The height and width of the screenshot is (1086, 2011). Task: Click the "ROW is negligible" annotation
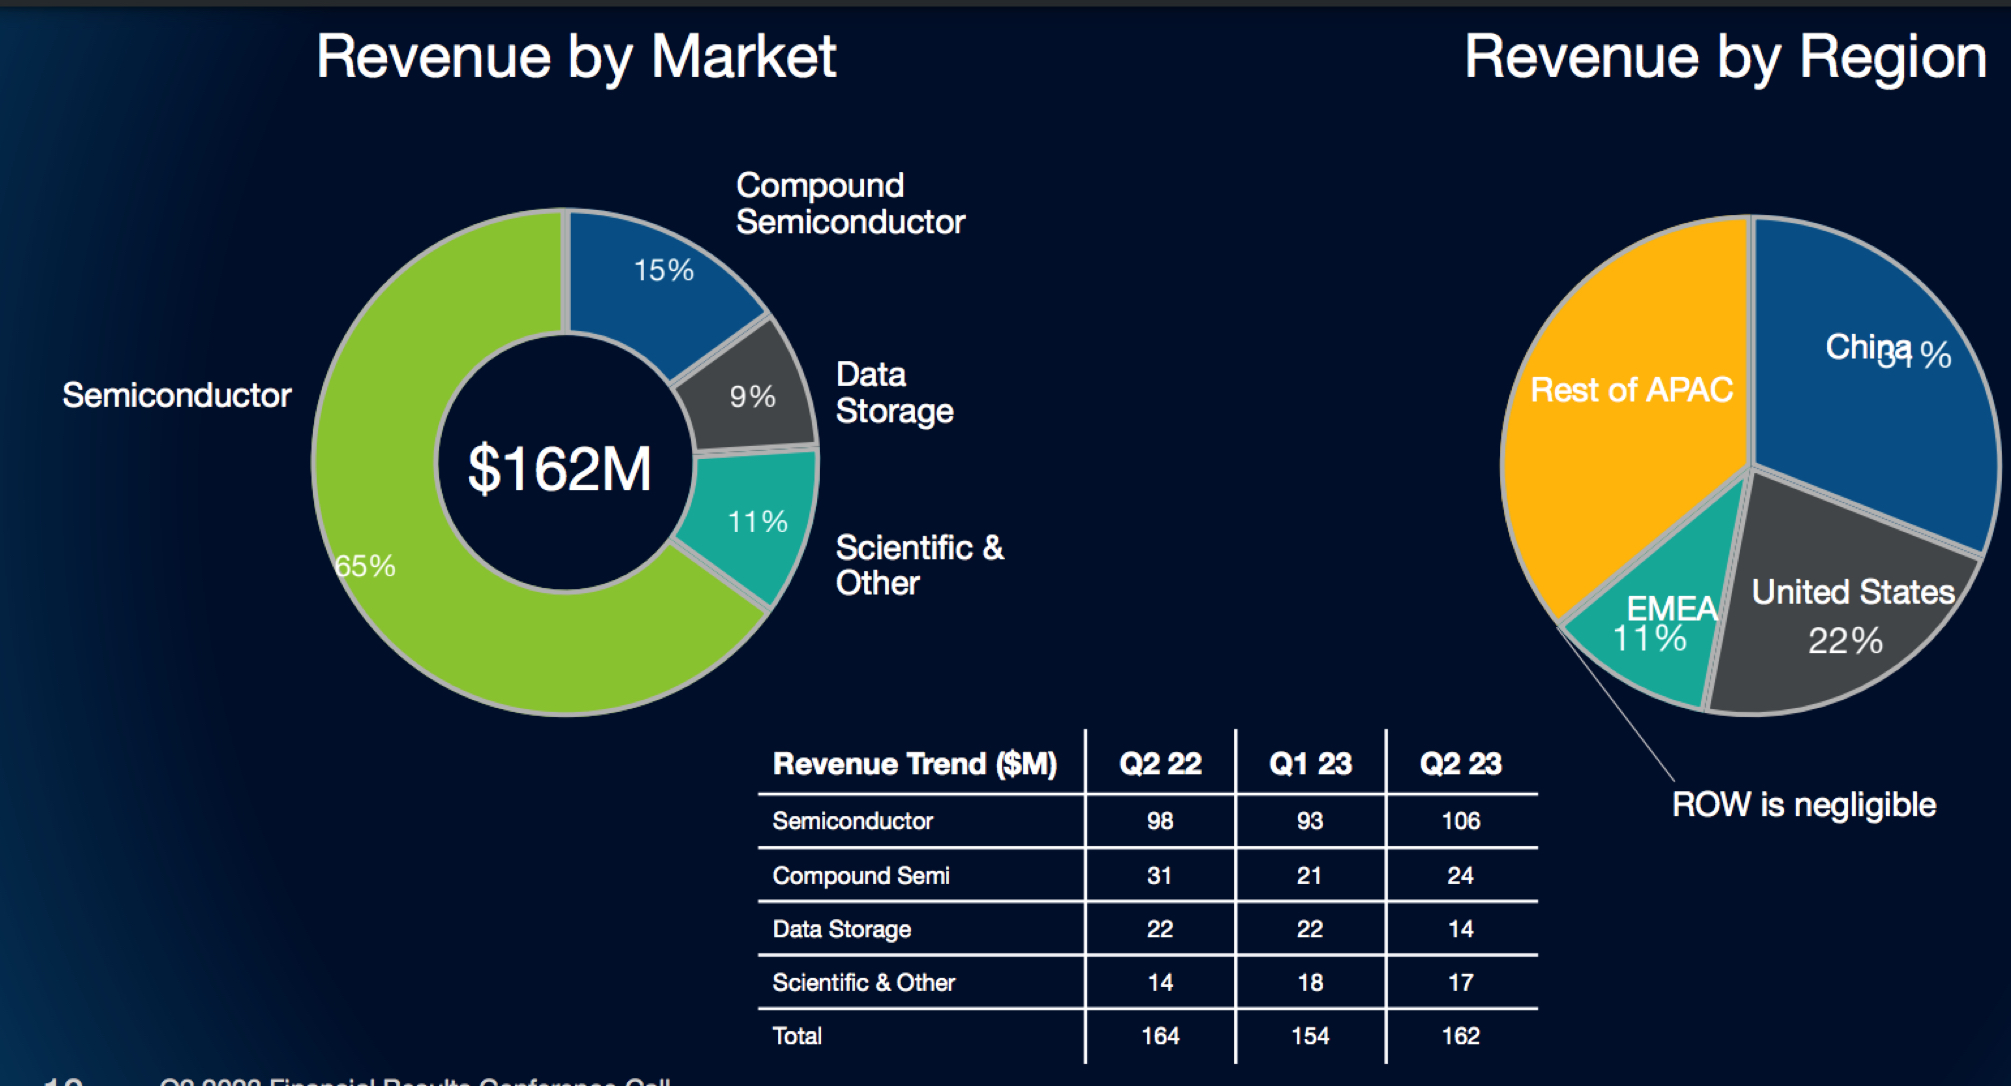coord(1804,804)
